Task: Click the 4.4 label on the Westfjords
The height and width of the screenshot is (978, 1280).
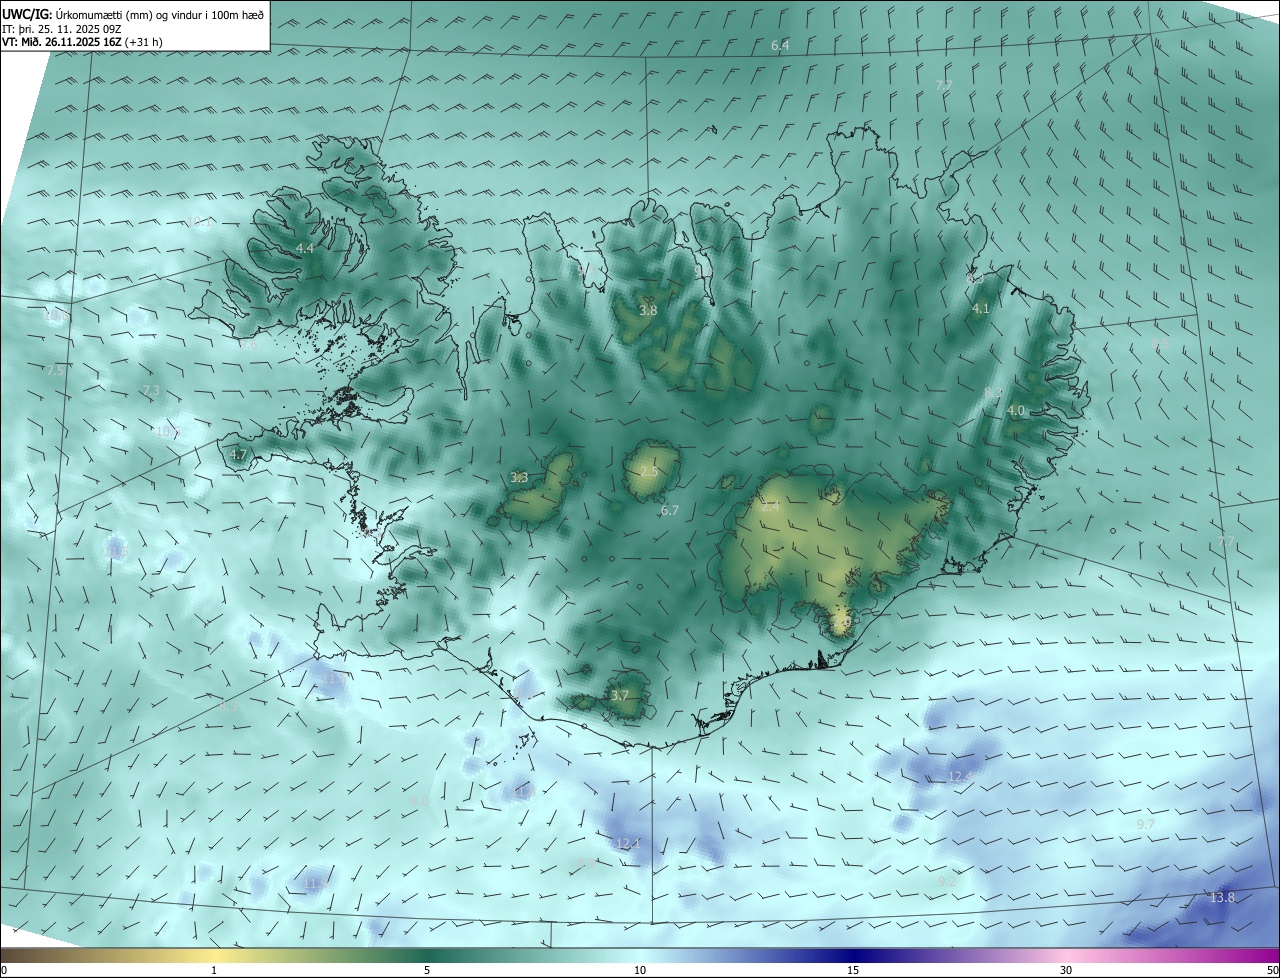Action: tap(305, 248)
